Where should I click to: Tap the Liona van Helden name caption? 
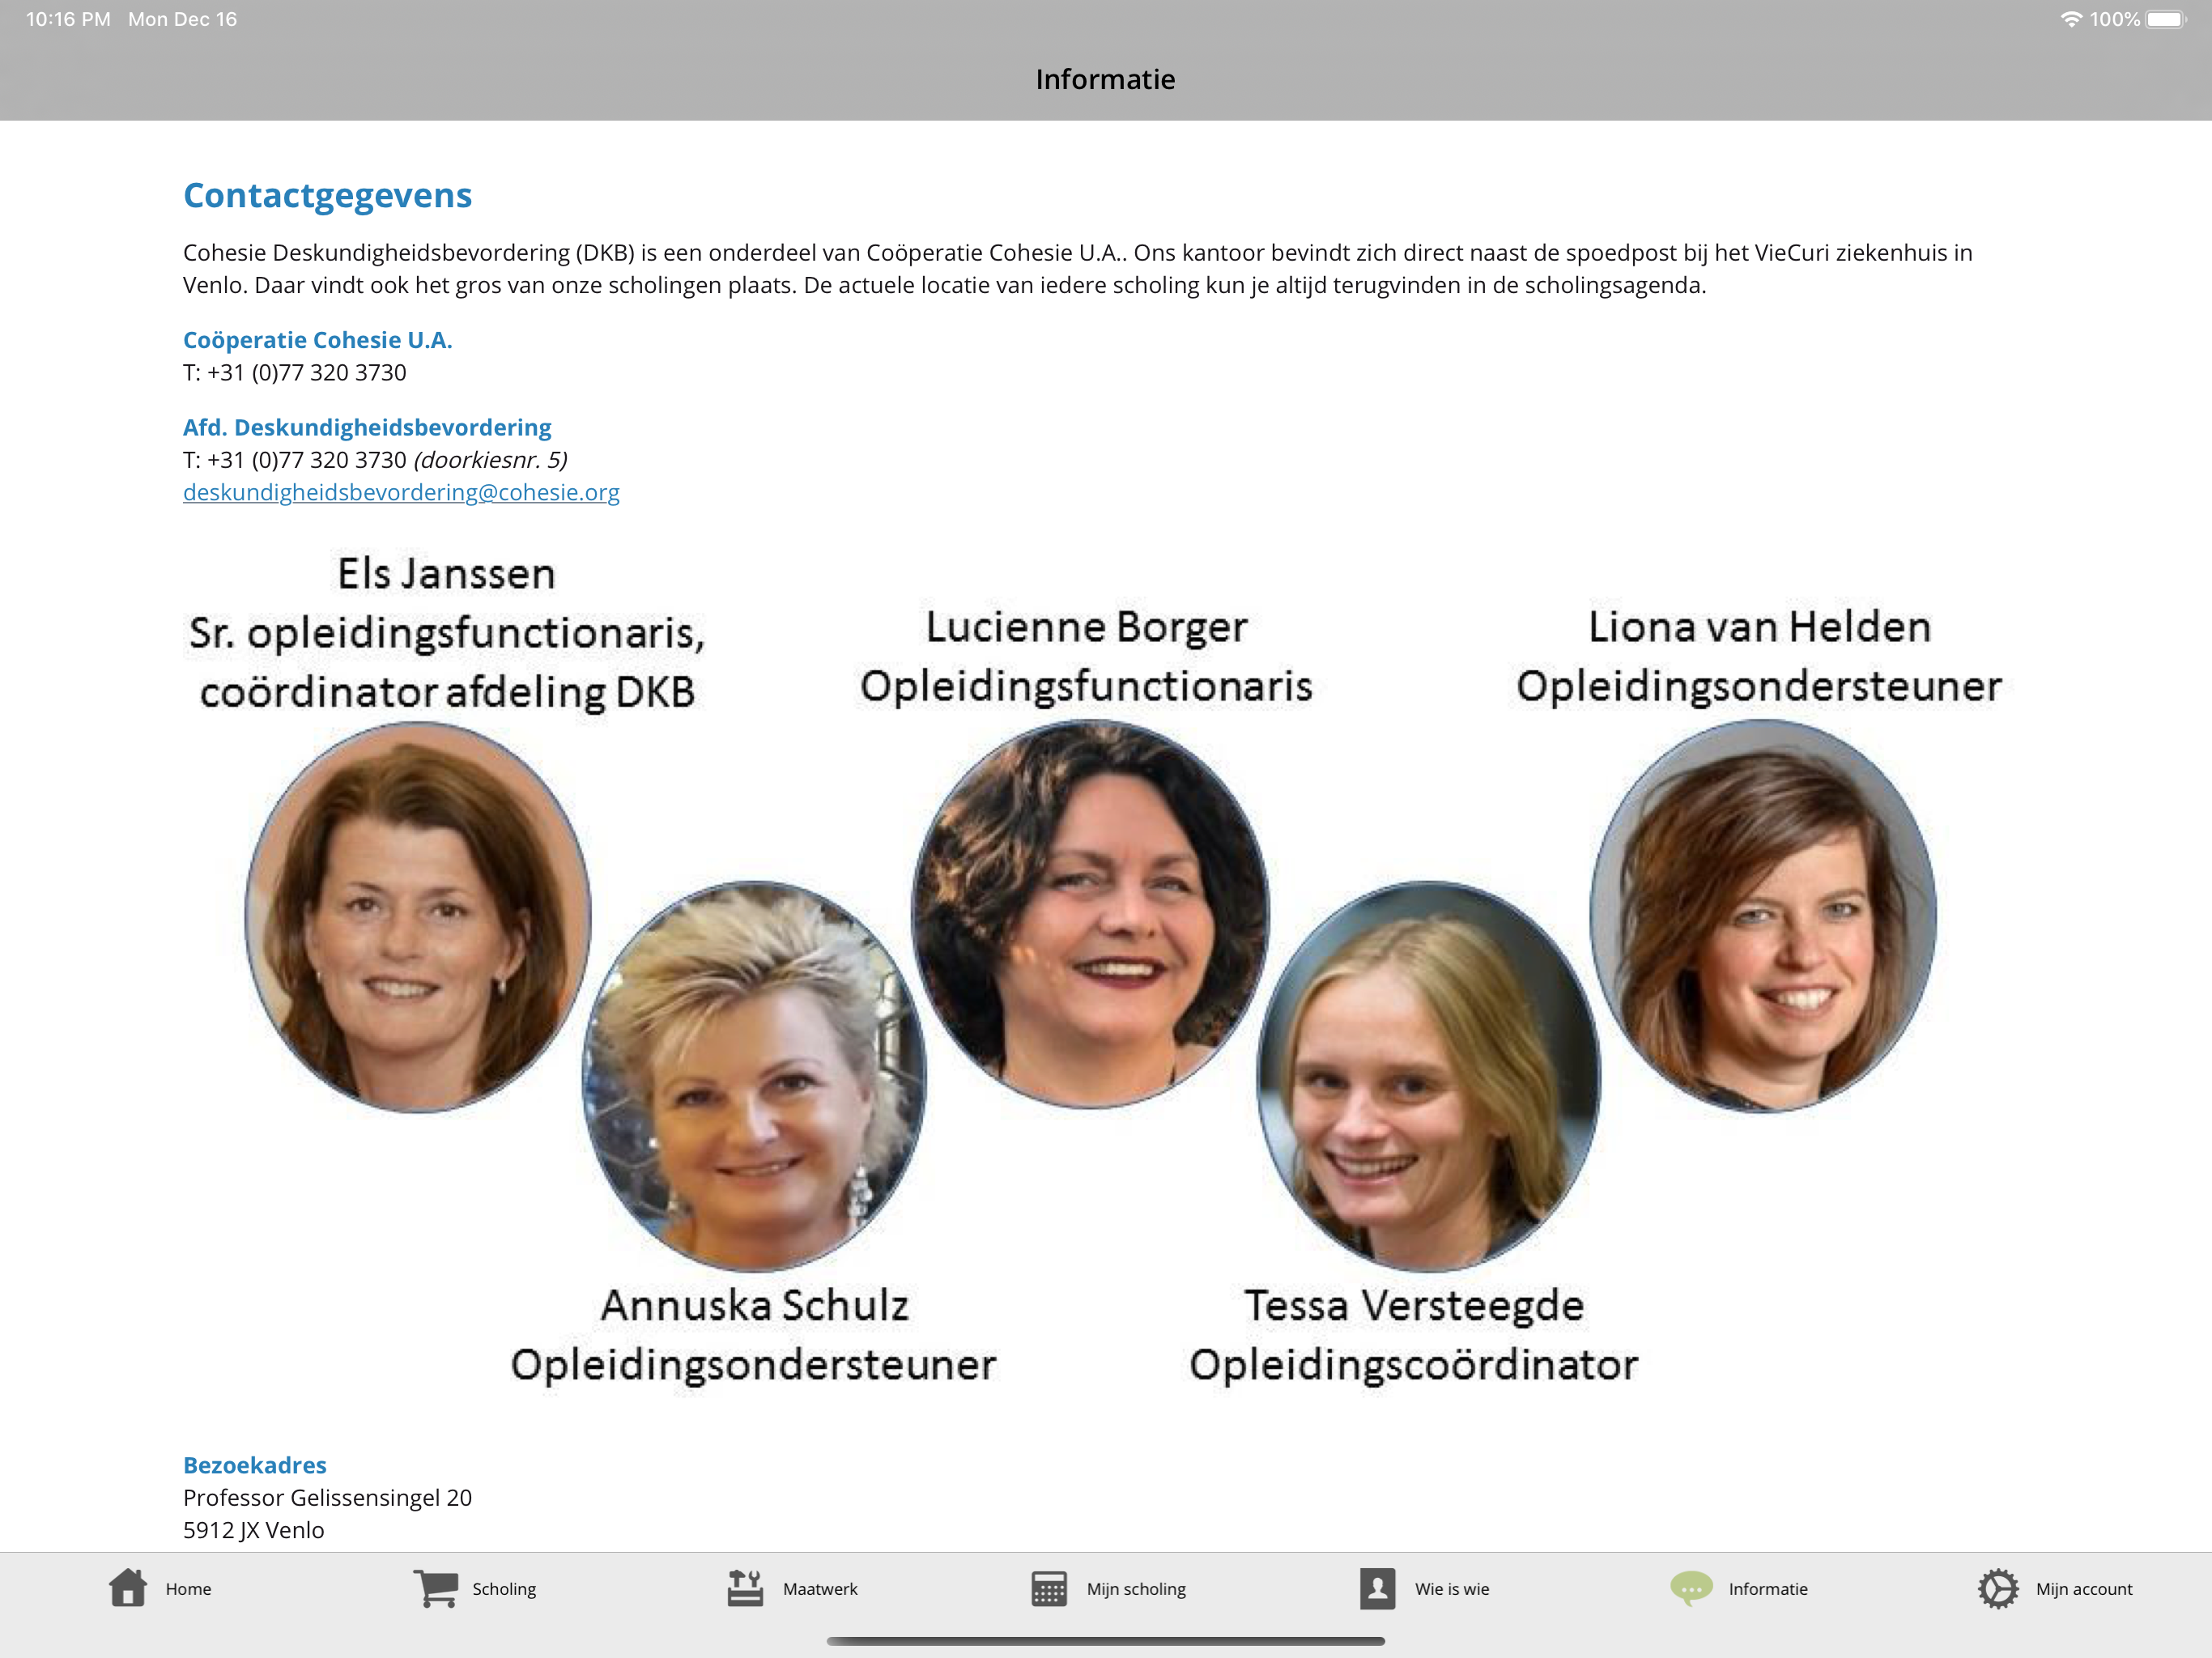tap(1760, 627)
